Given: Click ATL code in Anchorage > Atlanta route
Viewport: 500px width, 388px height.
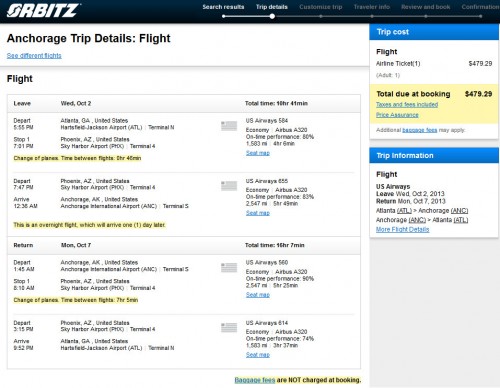Looking at the screenshot, I should pyautogui.click(x=461, y=220).
